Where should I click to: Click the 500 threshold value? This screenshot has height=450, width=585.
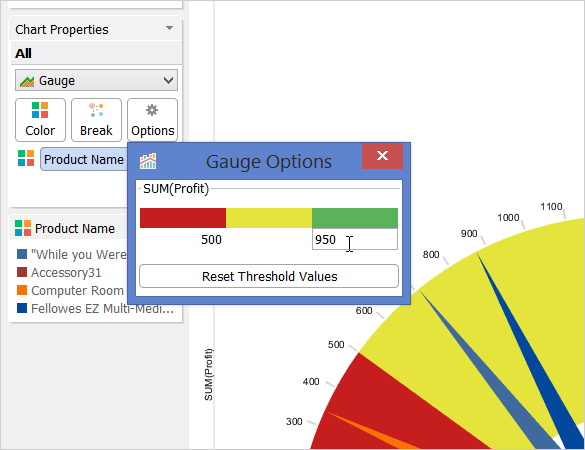[212, 240]
